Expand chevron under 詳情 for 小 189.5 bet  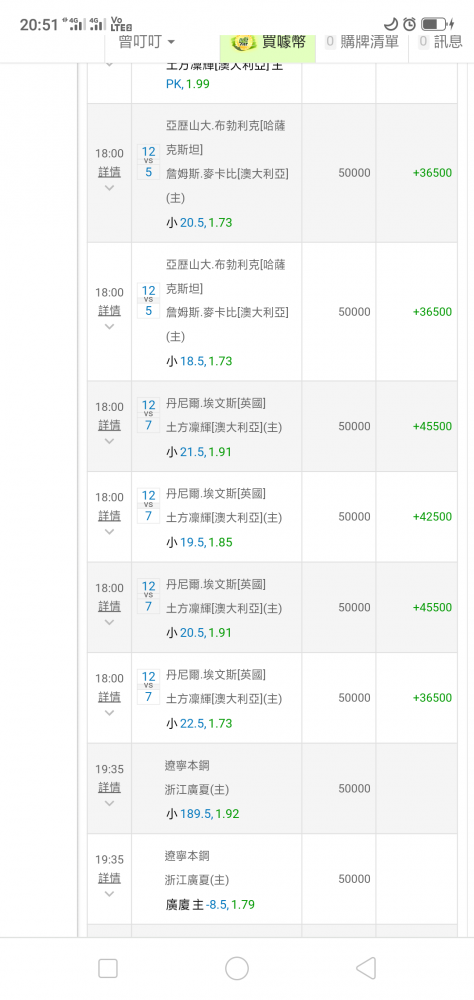(109, 804)
